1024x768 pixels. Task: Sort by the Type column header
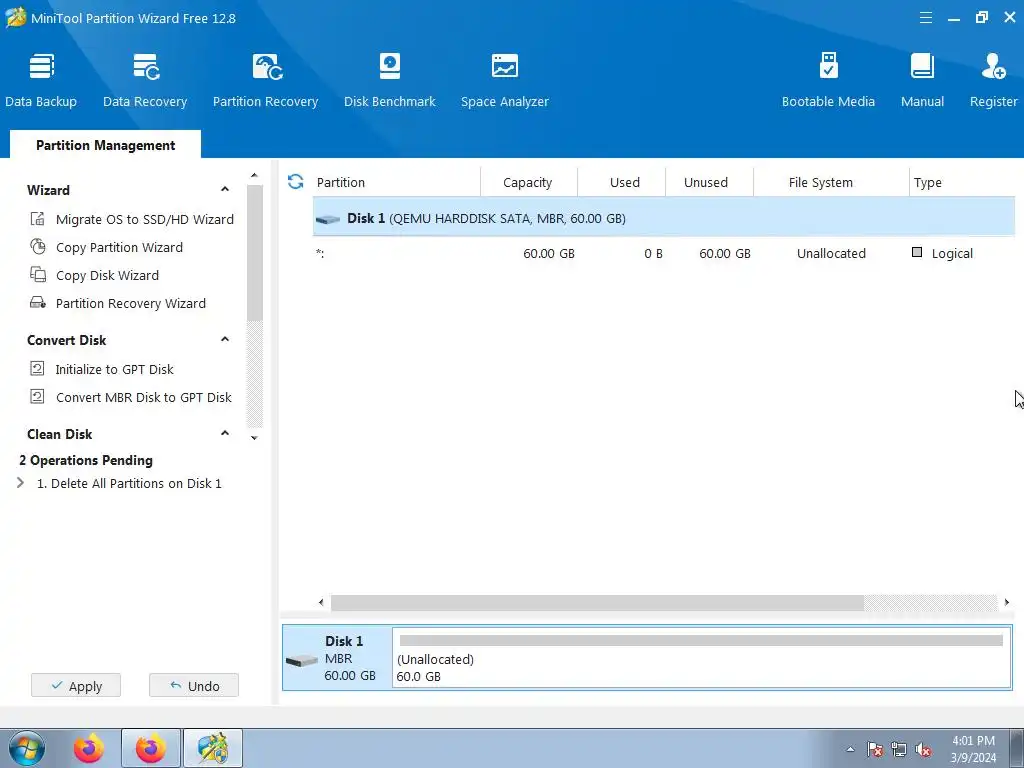pos(962,182)
